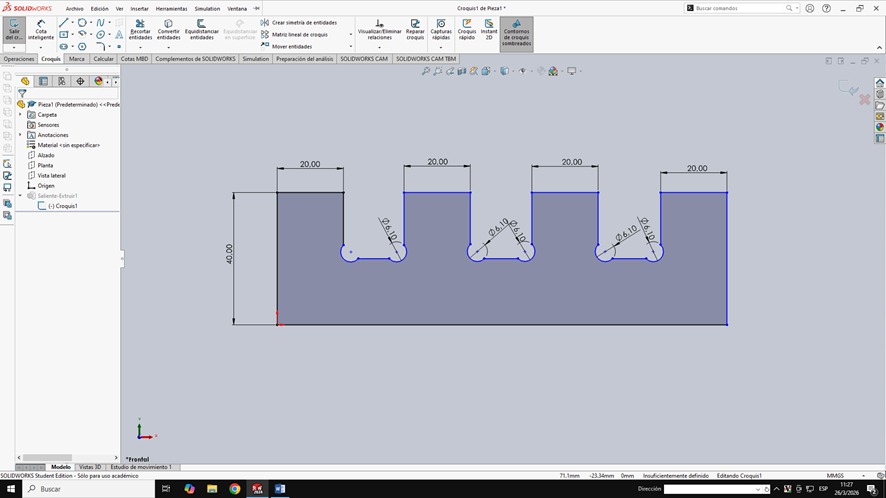Click the Zoom to Area view icon

pyautogui.click(x=438, y=71)
